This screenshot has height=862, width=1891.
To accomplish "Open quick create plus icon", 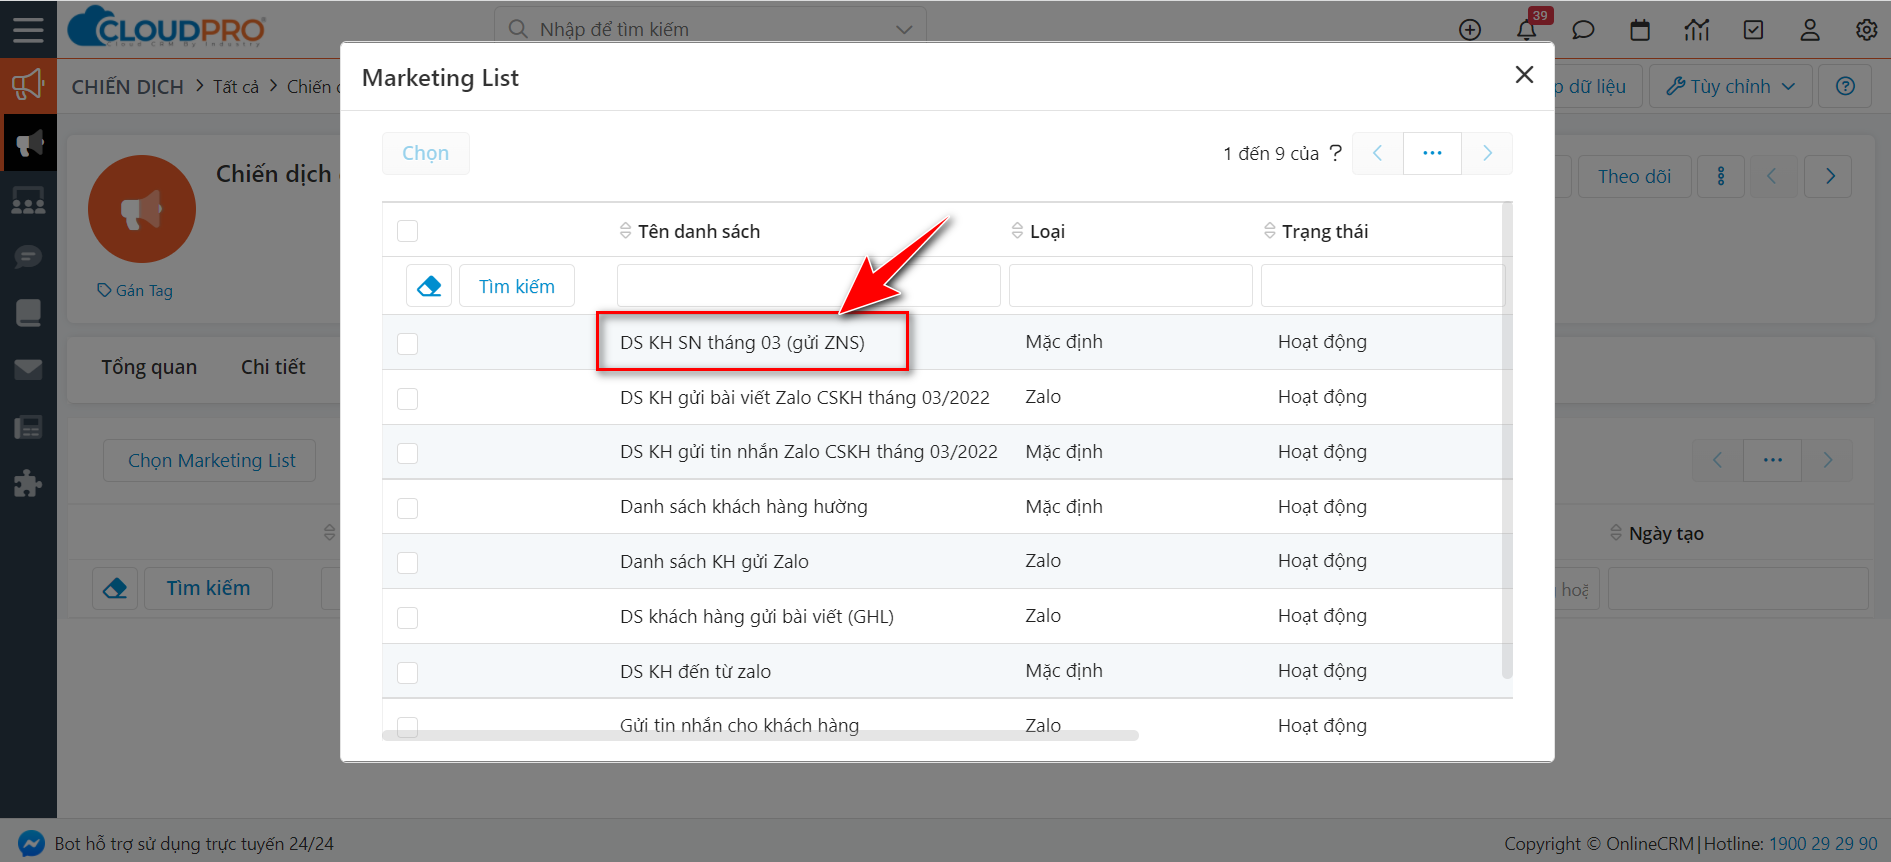I will tap(1470, 30).
